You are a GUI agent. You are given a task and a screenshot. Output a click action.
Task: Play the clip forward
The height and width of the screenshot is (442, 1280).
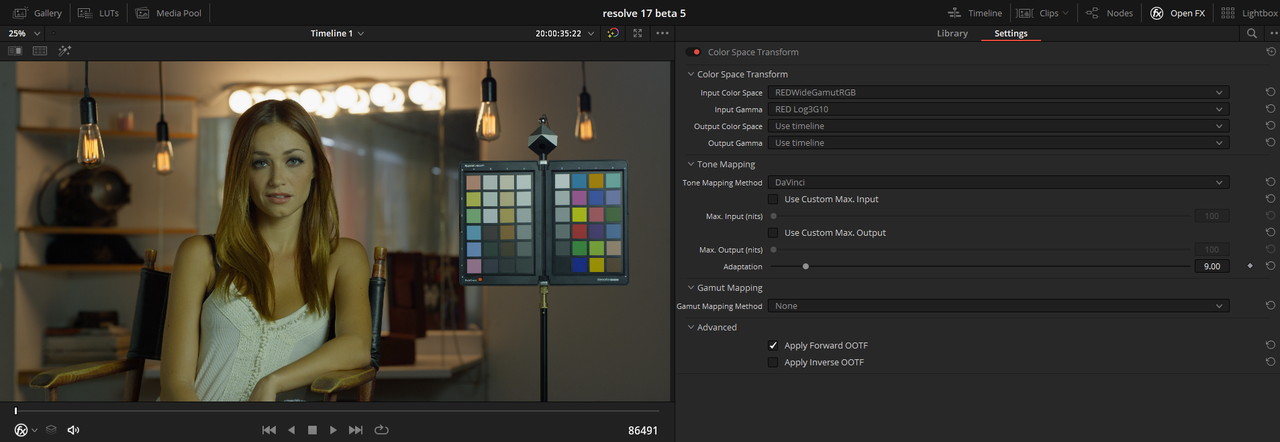[x=334, y=430]
